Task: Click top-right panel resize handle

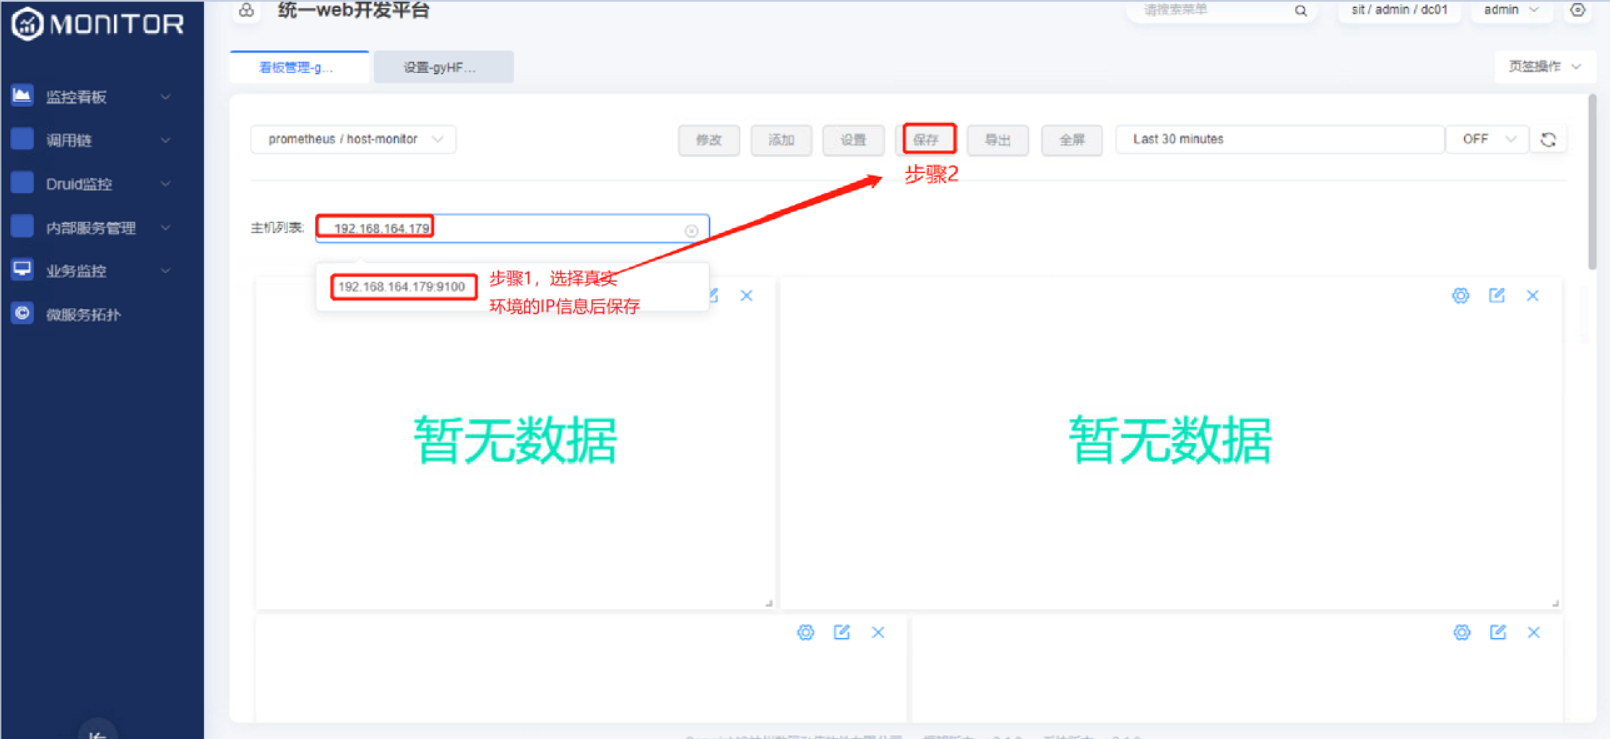Action: pos(1555,603)
